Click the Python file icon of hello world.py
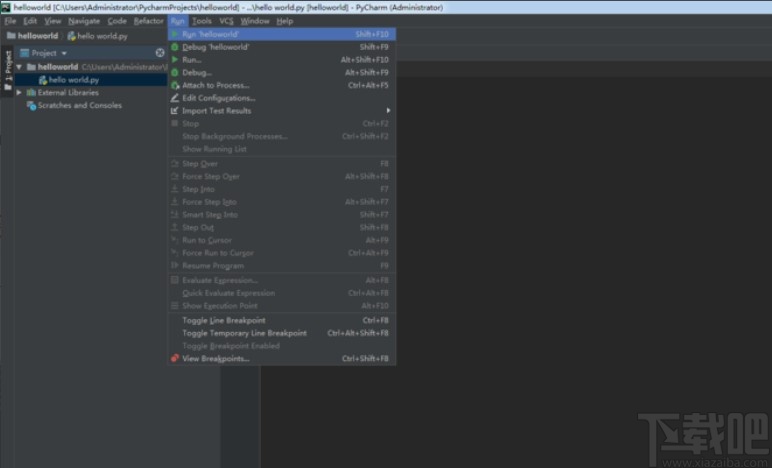772x468 pixels. click(x=42, y=80)
